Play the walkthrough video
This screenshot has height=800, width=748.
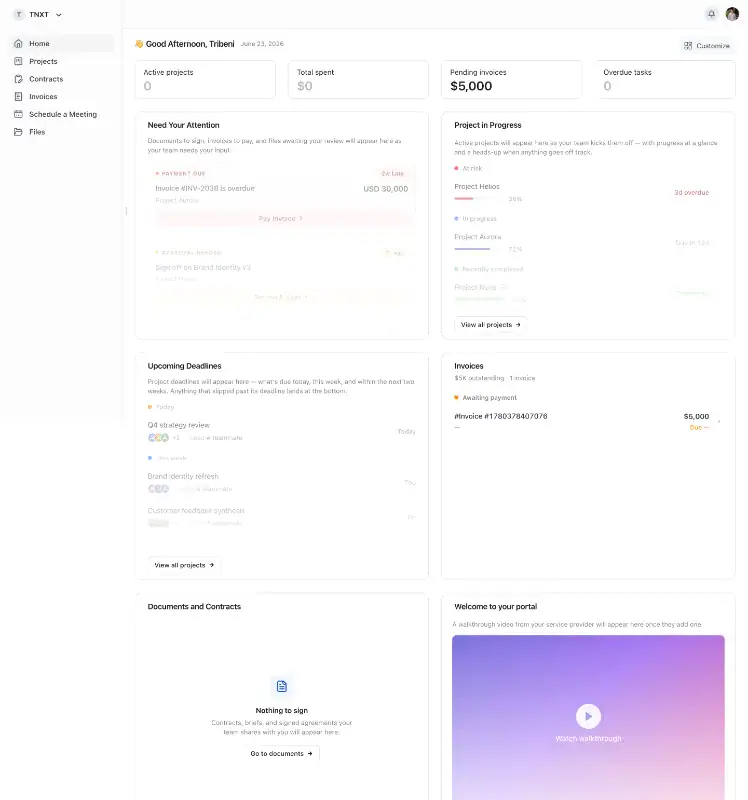click(588, 716)
